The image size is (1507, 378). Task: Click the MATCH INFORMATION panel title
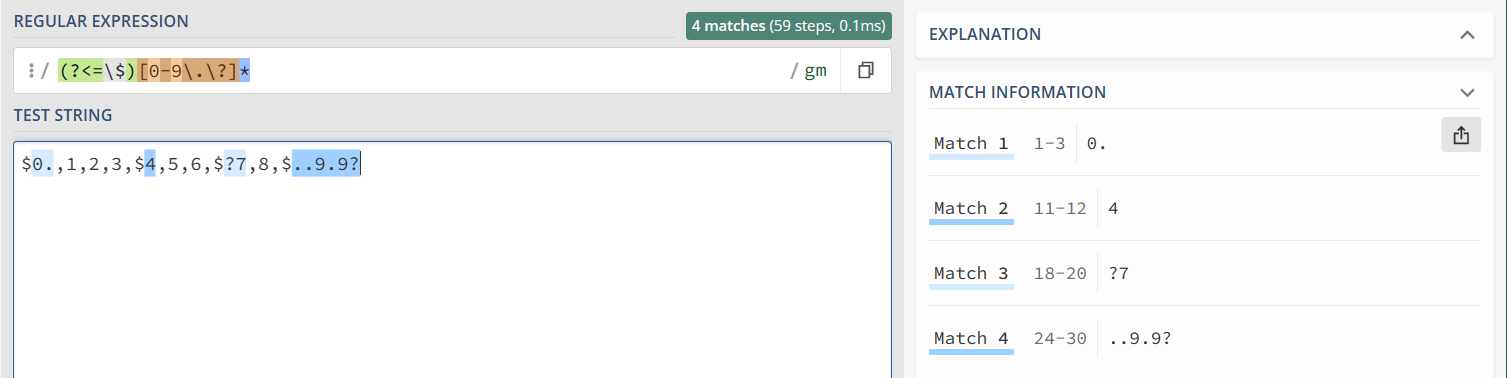tap(1017, 92)
